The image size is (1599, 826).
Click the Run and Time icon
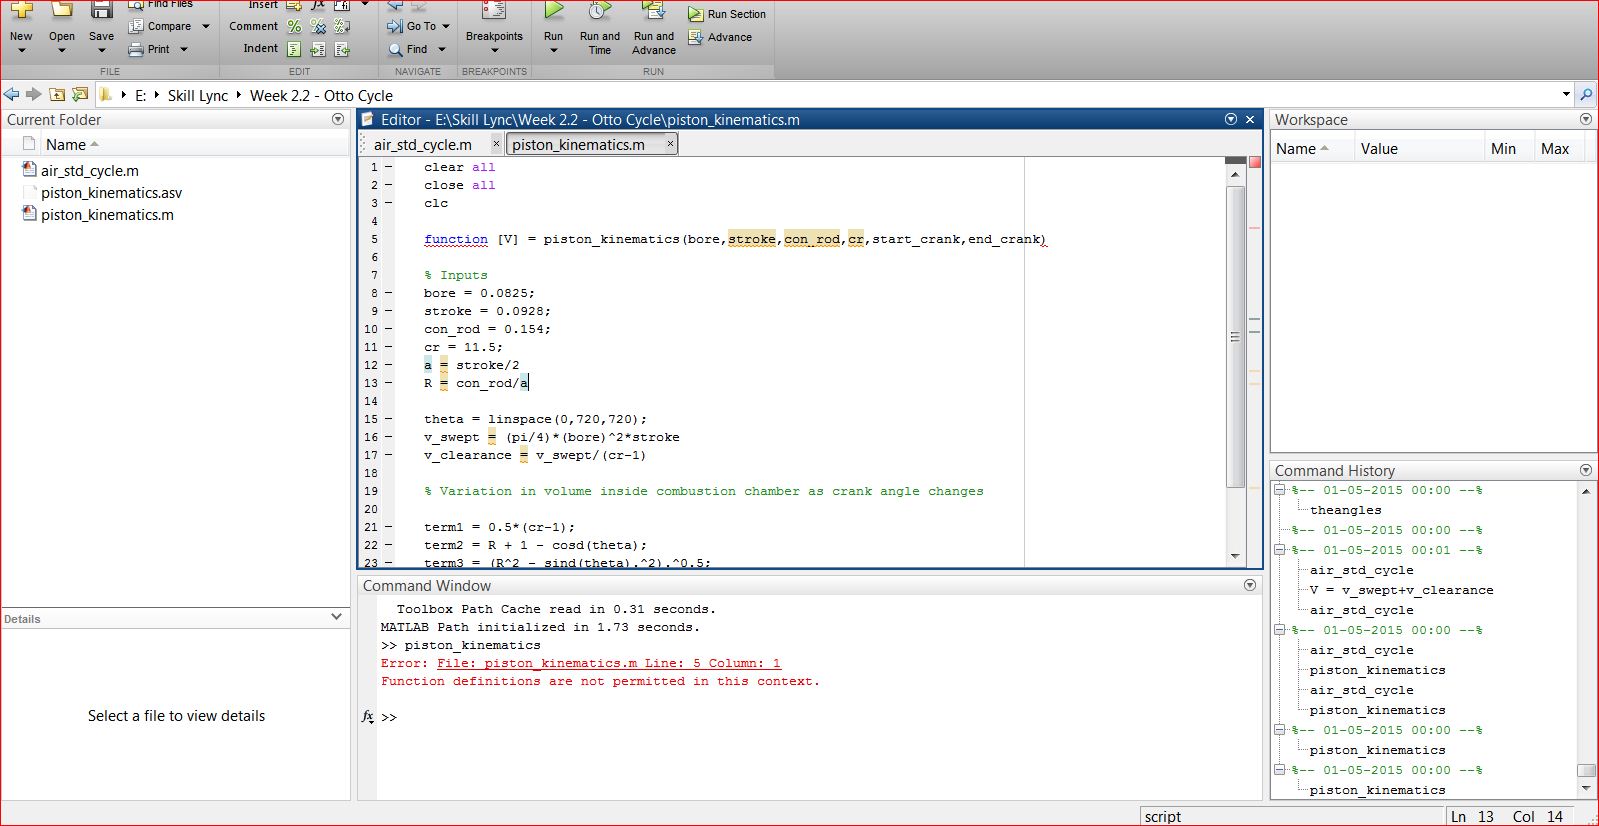click(599, 11)
